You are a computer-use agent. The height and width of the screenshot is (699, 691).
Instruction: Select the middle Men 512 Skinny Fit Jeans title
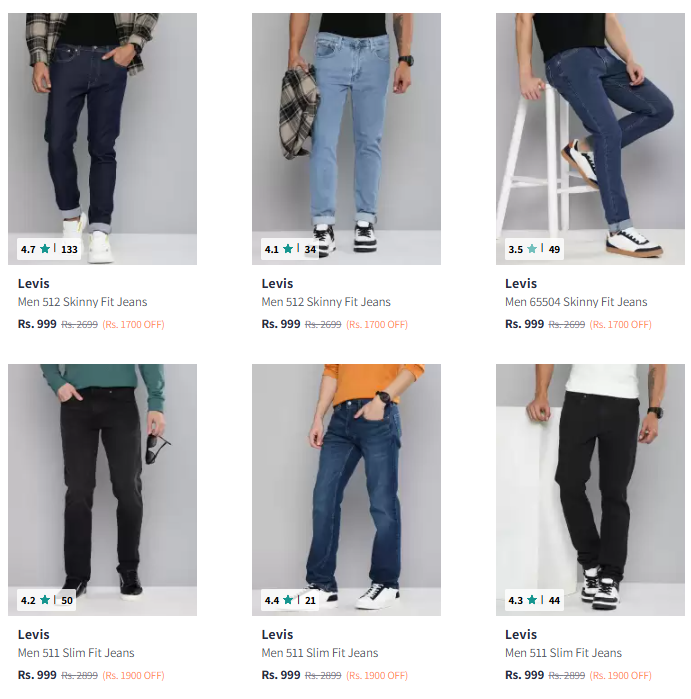(326, 302)
